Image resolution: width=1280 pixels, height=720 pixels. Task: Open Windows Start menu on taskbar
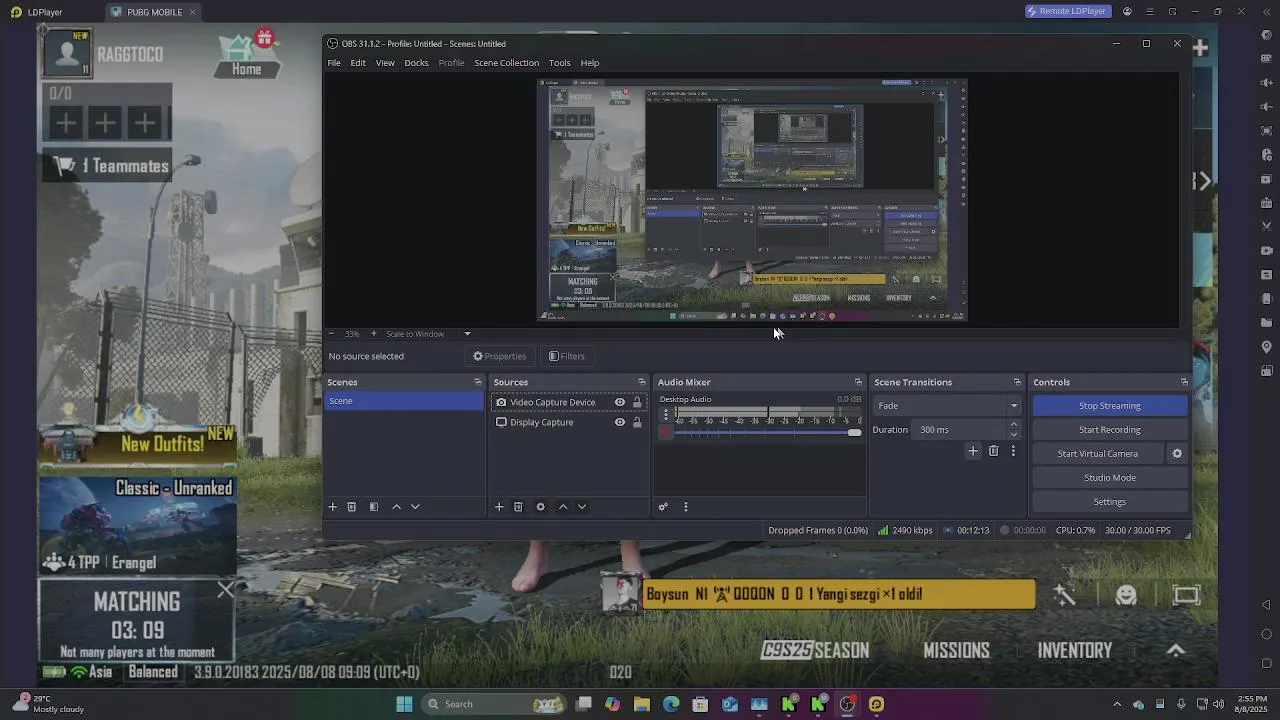[404, 704]
